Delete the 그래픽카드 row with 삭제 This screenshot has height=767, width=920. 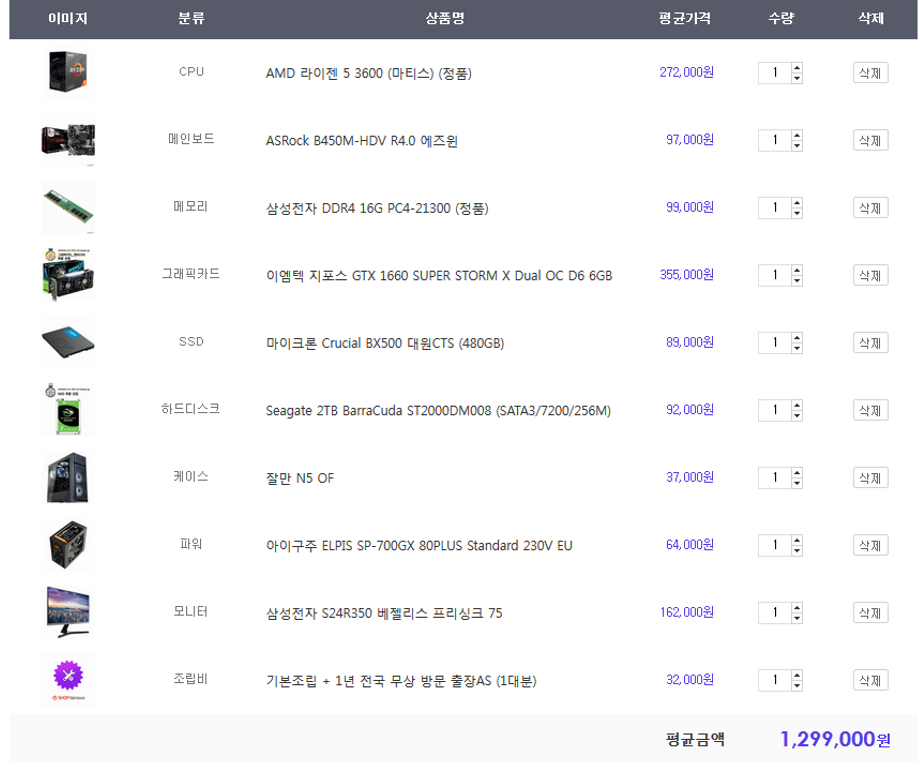(x=870, y=275)
